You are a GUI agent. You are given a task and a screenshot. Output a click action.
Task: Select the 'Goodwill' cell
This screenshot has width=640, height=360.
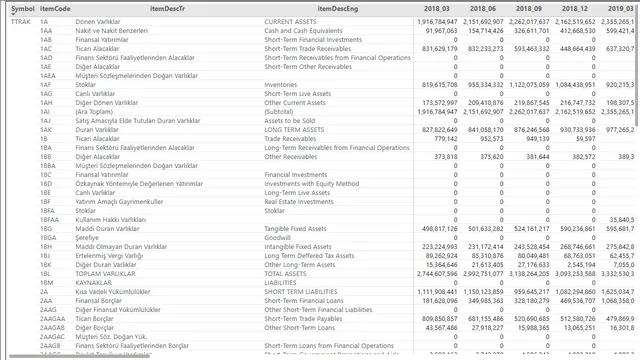click(x=277, y=238)
